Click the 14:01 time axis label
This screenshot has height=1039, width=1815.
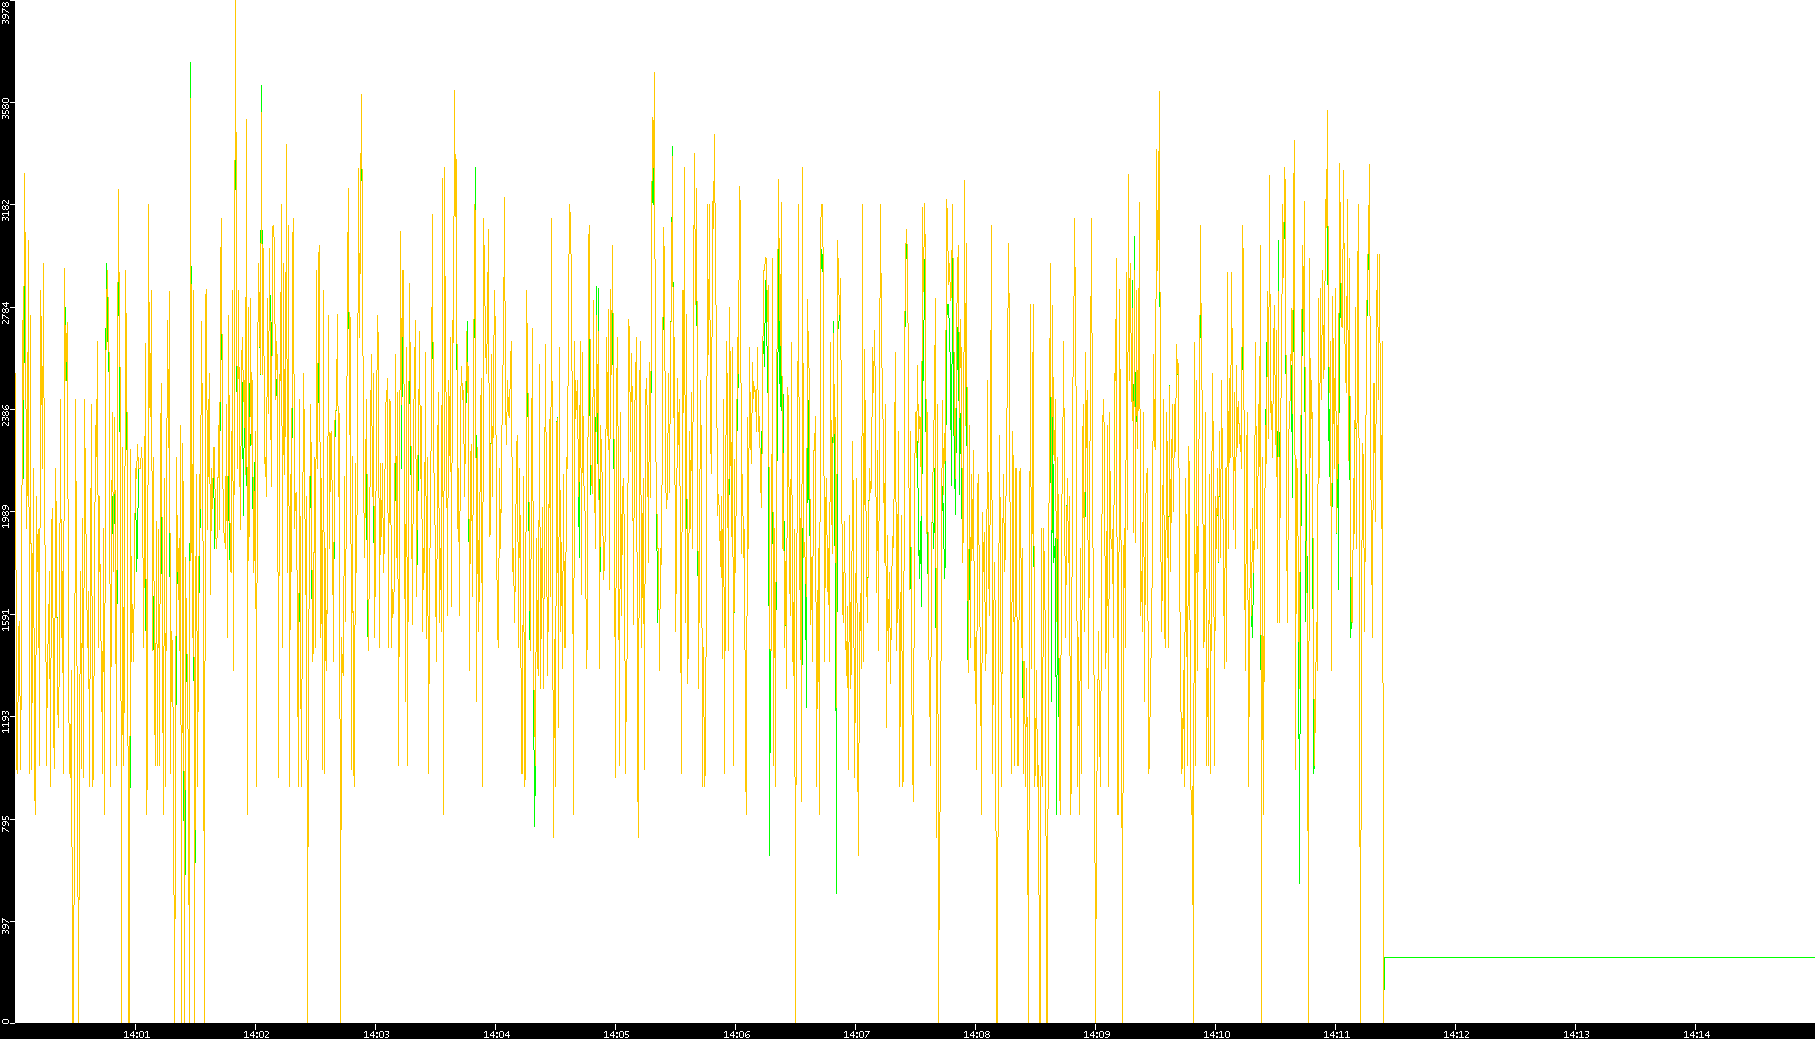click(x=136, y=1034)
